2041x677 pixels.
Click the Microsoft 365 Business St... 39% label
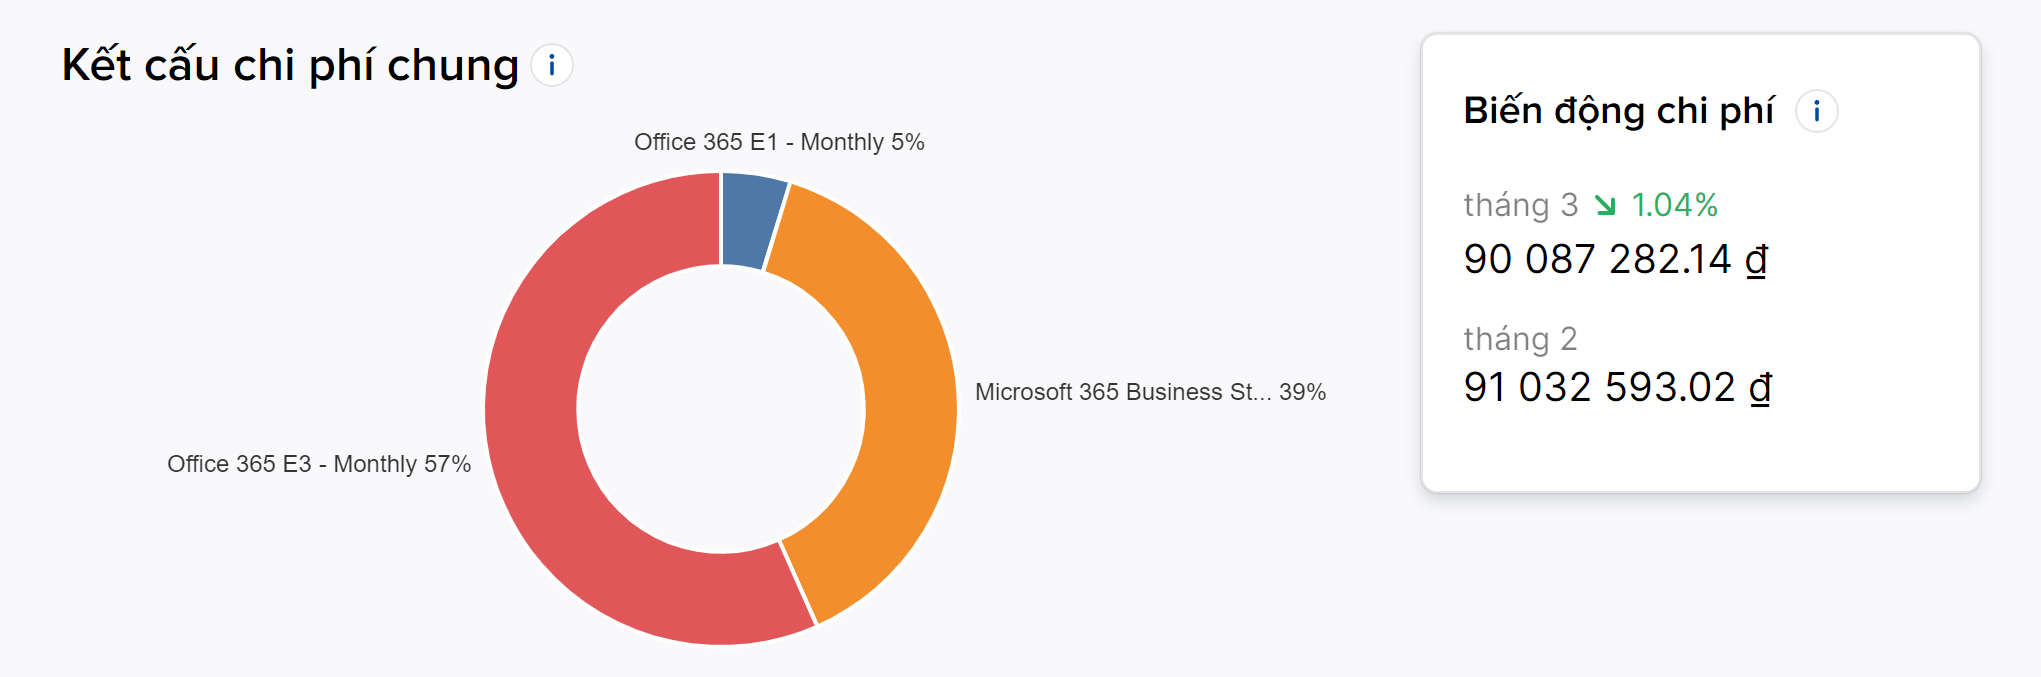pos(1150,392)
